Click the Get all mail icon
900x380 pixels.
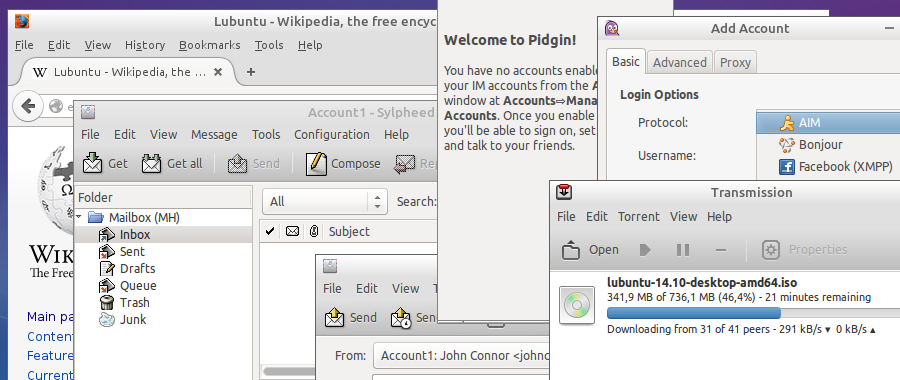(x=152, y=164)
